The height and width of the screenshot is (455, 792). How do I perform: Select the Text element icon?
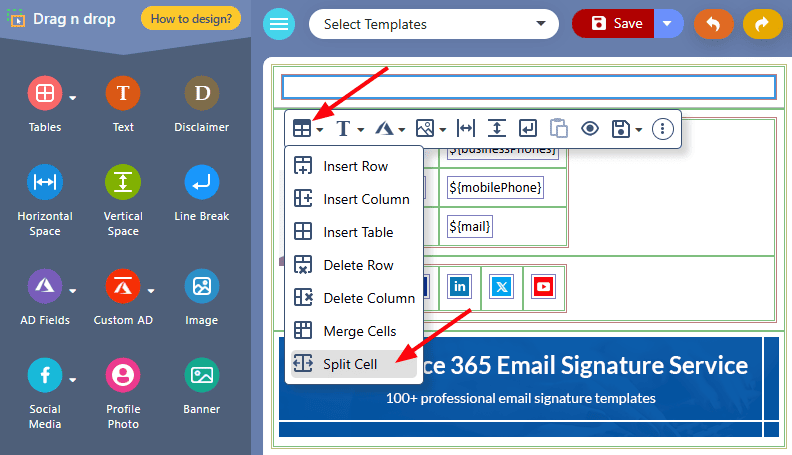(x=123, y=93)
